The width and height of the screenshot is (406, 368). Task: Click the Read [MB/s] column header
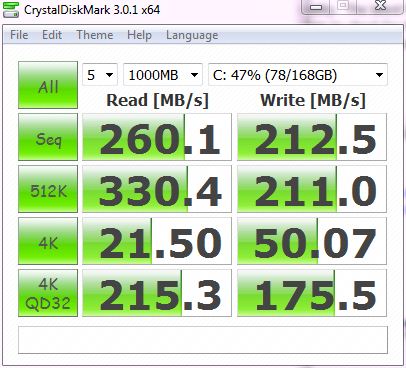pos(157,100)
